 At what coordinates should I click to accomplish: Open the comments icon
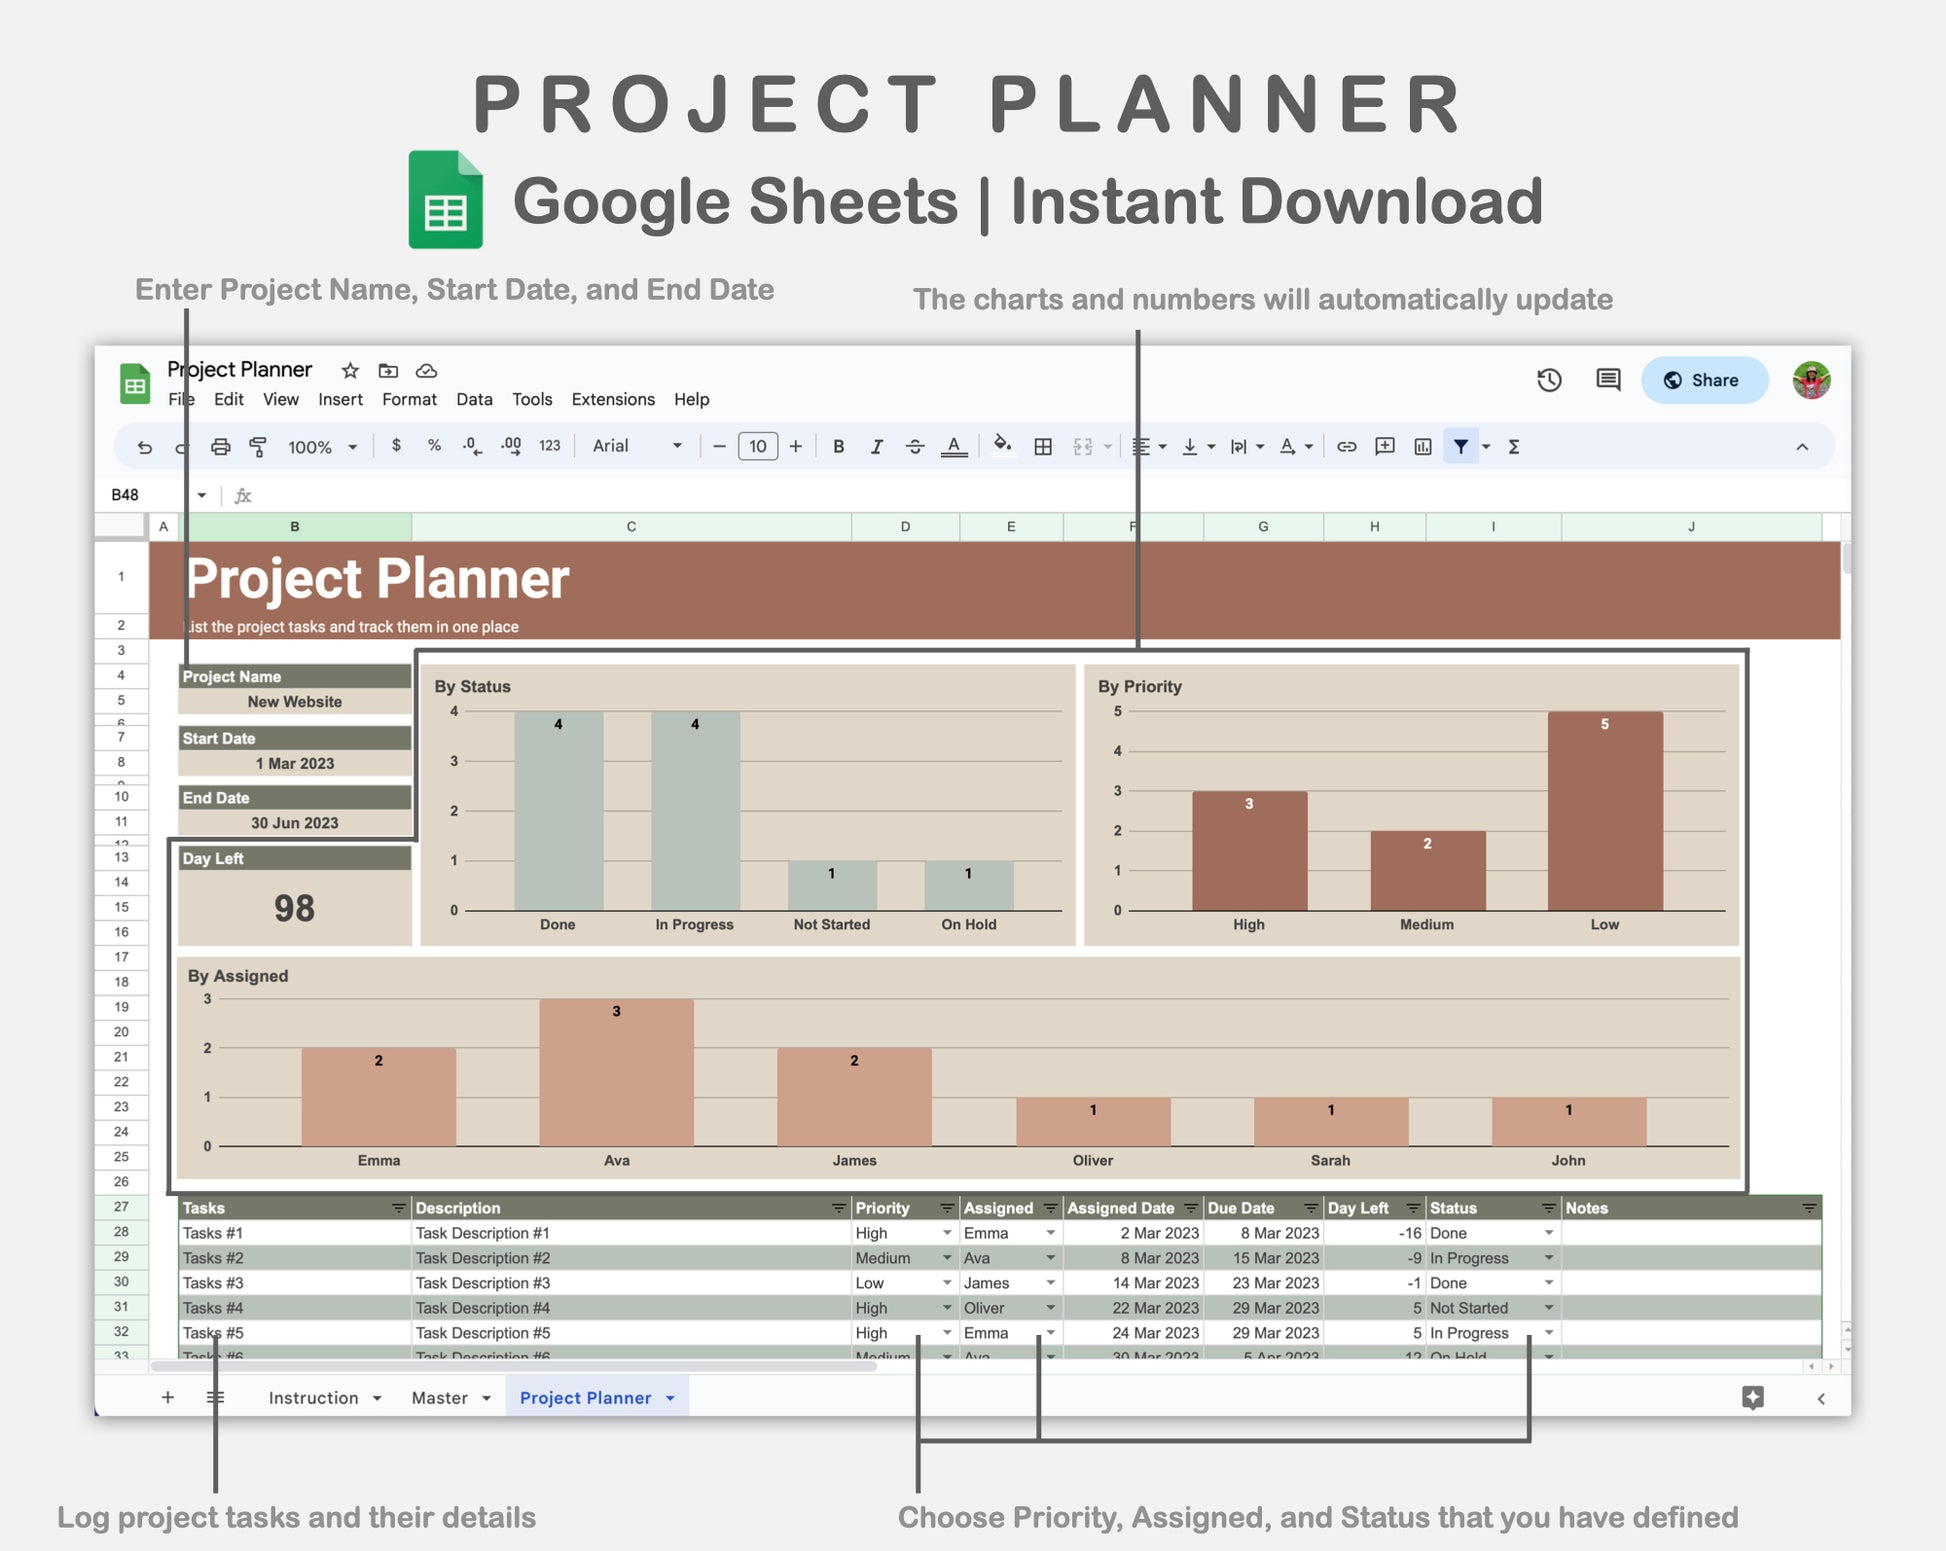1608,380
